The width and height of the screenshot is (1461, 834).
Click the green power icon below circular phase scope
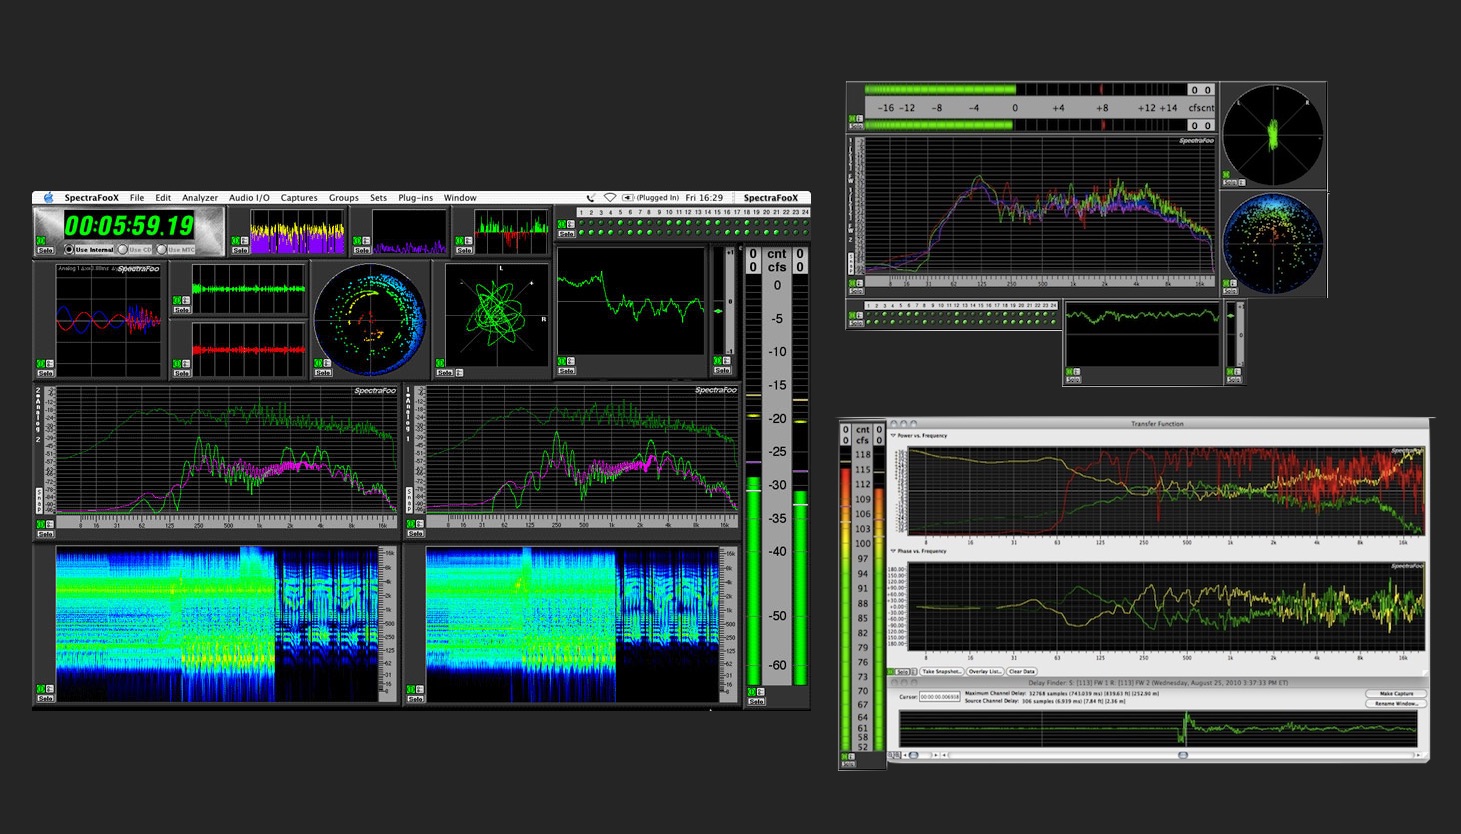tap(318, 363)
